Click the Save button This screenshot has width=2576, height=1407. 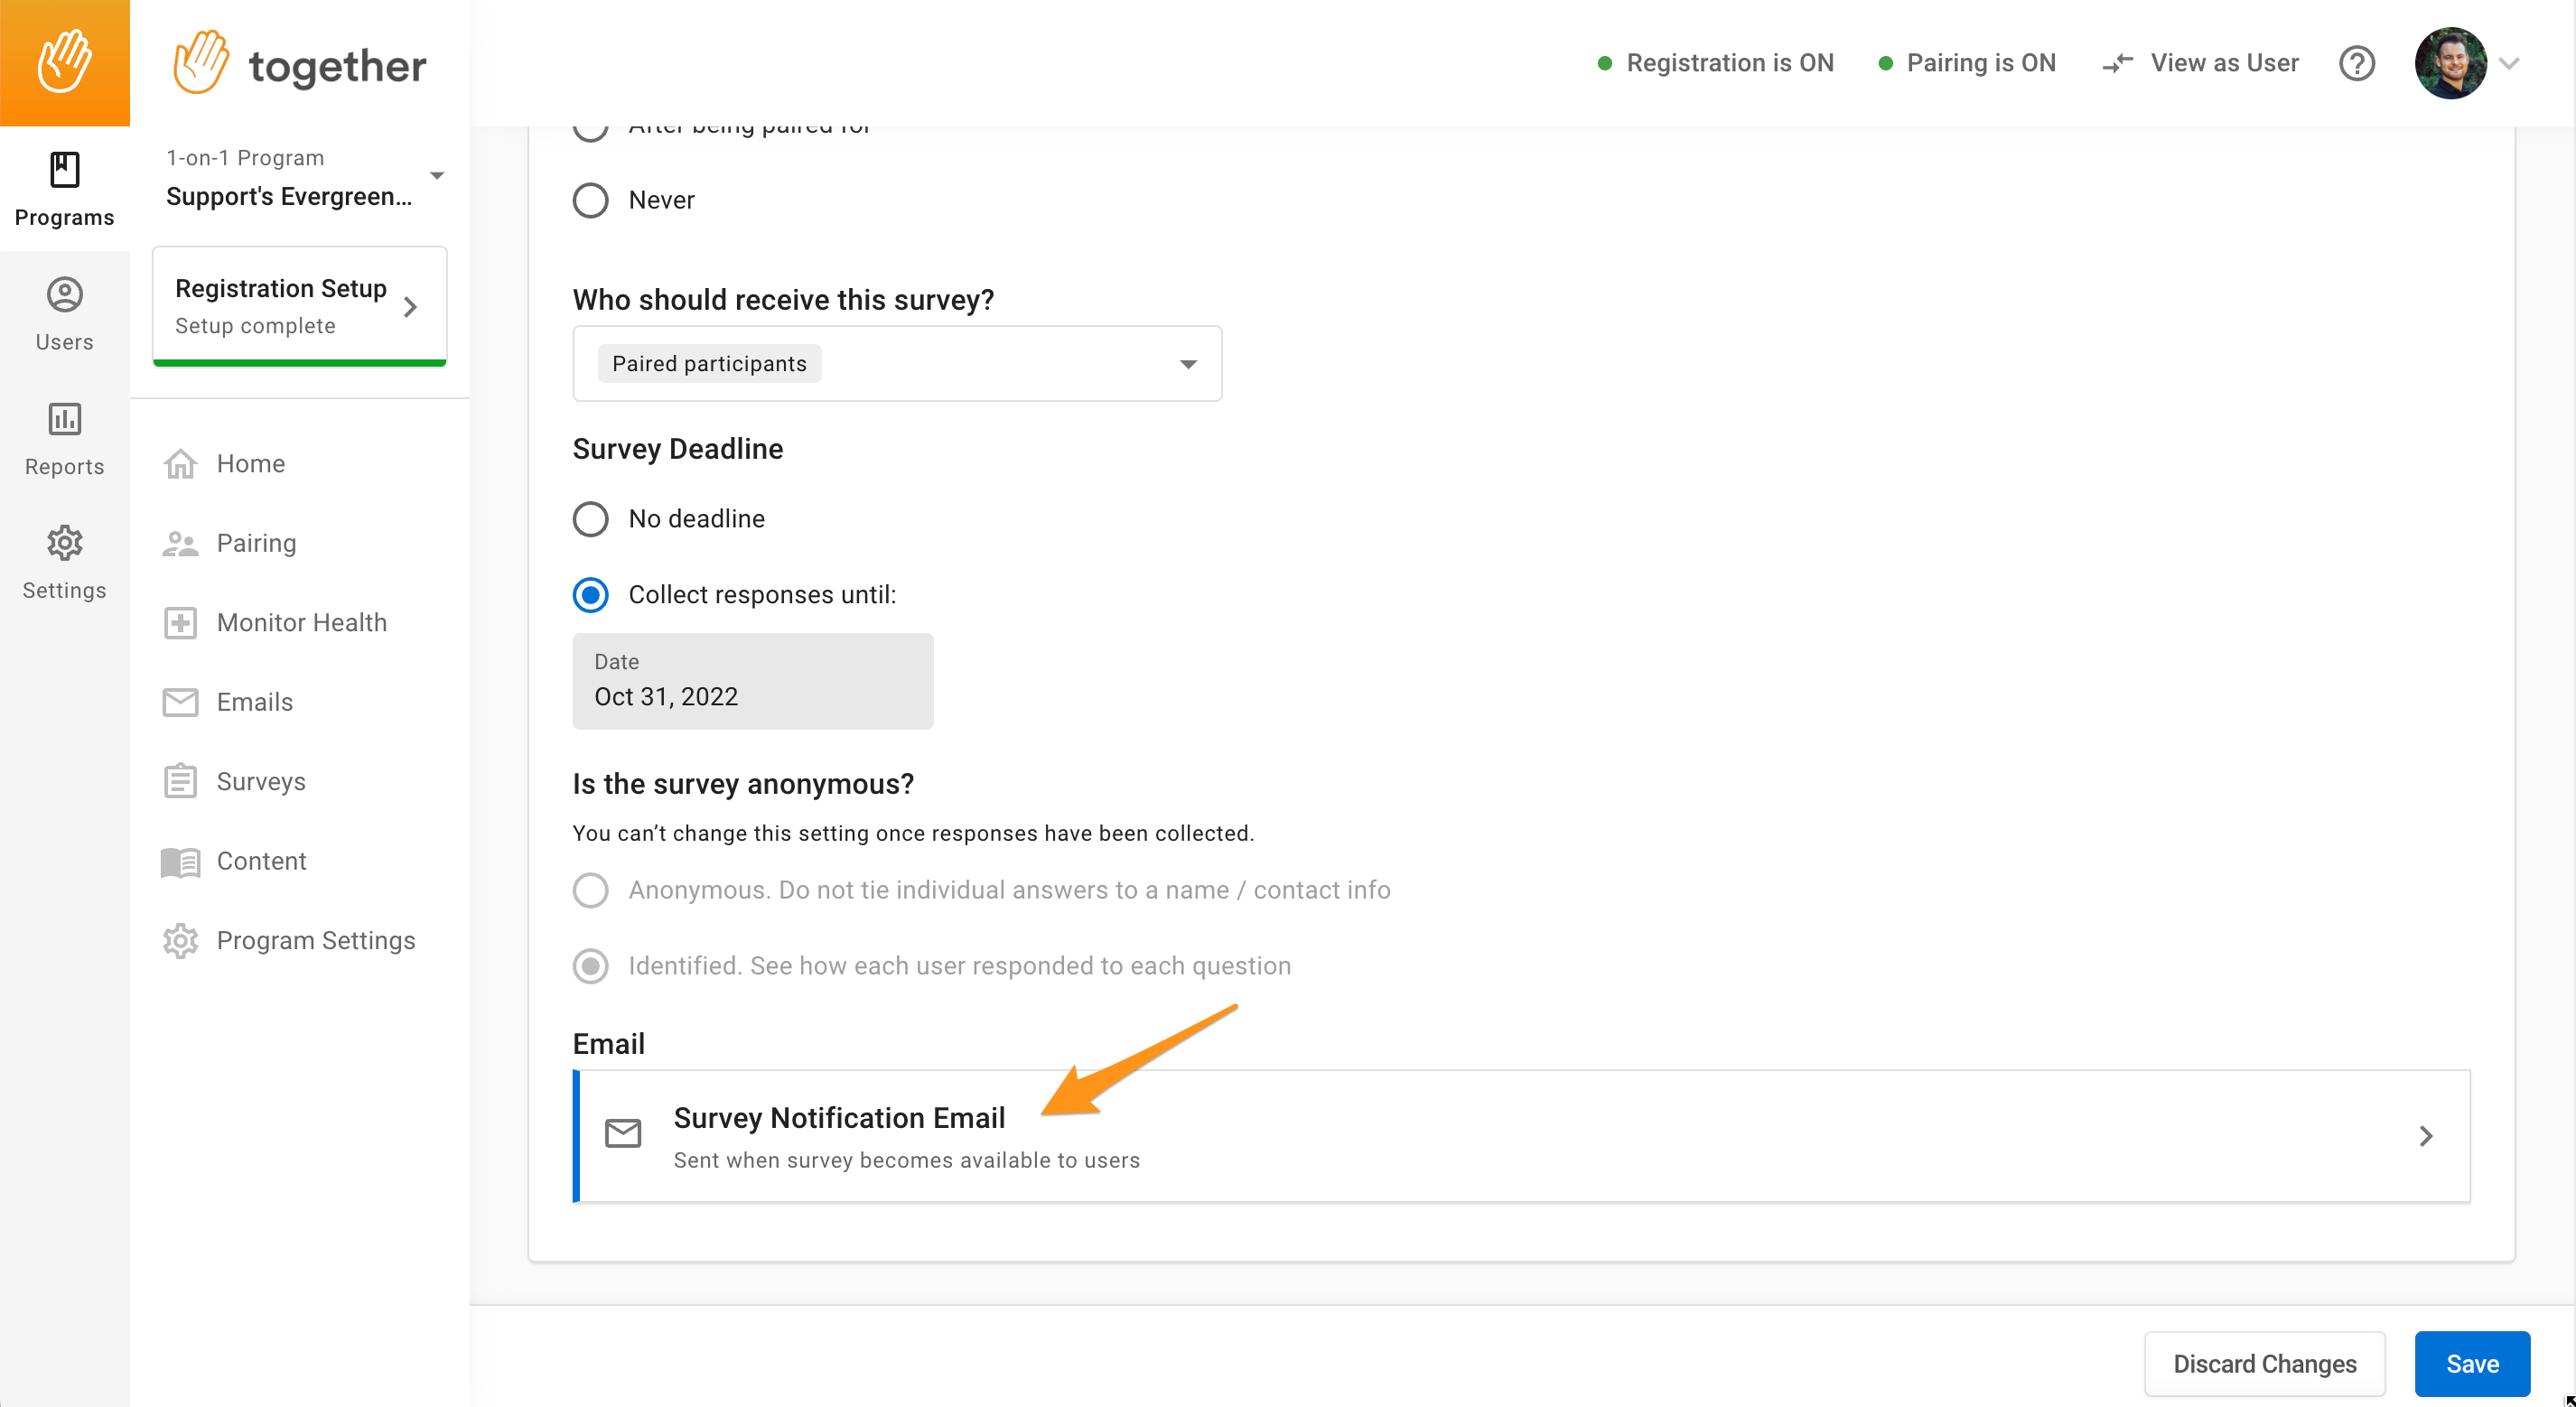(x=2471, y=1364)
